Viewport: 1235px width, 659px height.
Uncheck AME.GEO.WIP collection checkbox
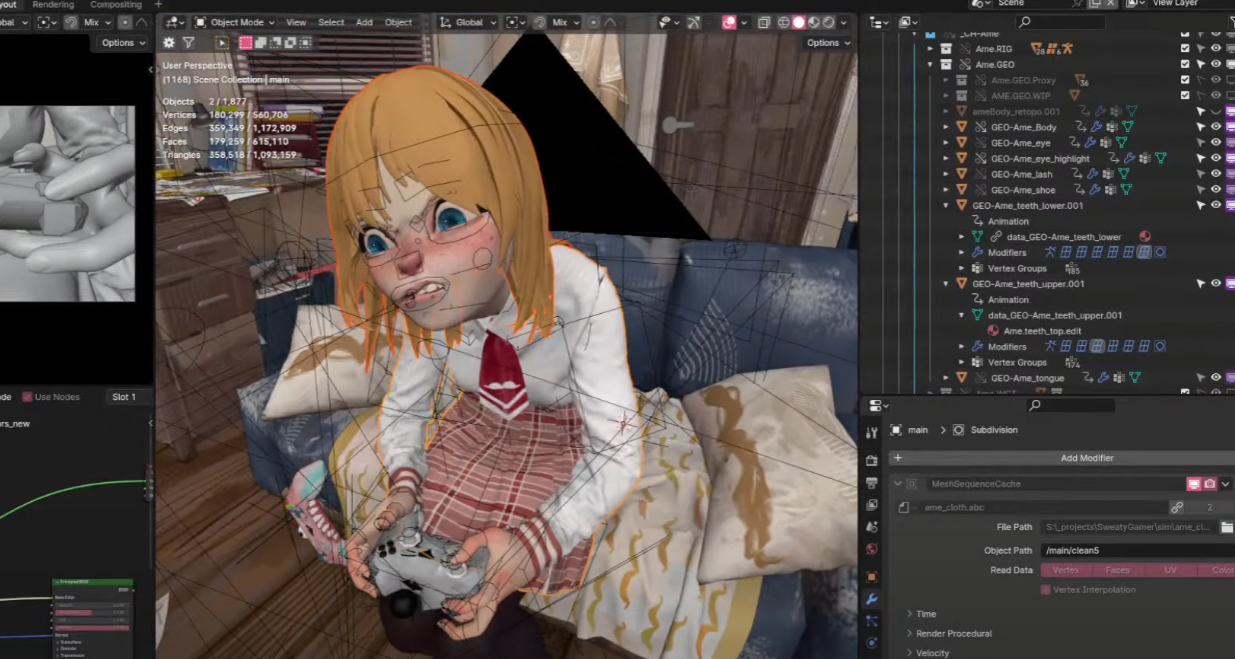[1185, 96]
